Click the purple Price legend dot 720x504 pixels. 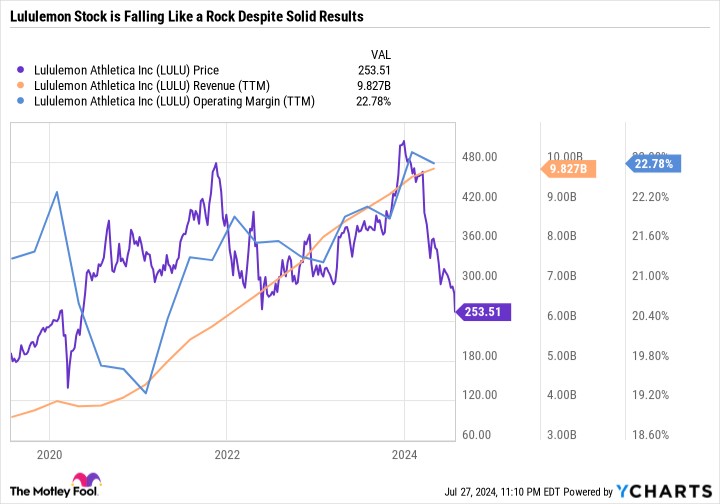(x=22, y=70)
